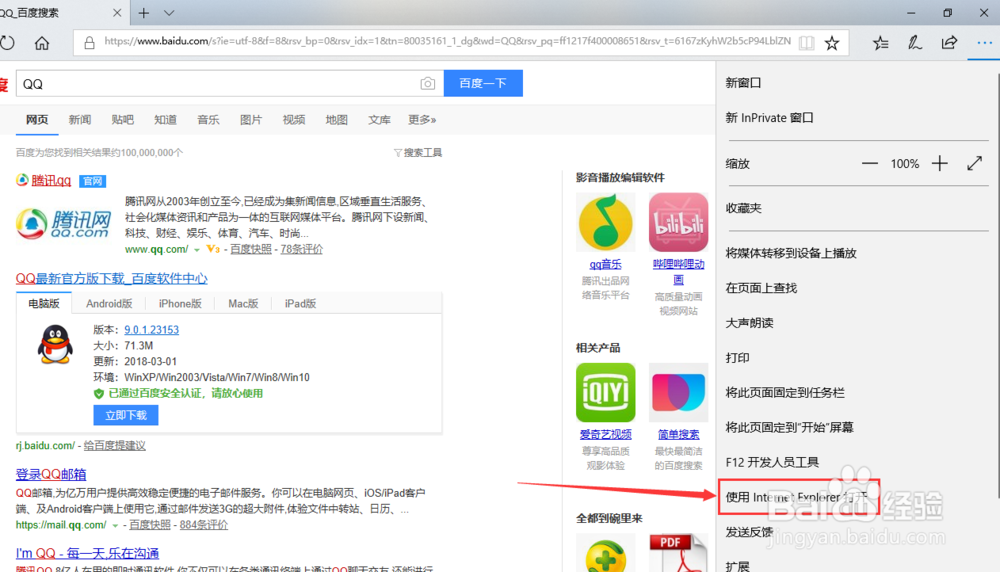Image resolution: width=1000 pixels, height=572 pixels.
Task: Expand the 更多» options
Action: (422, 120)
